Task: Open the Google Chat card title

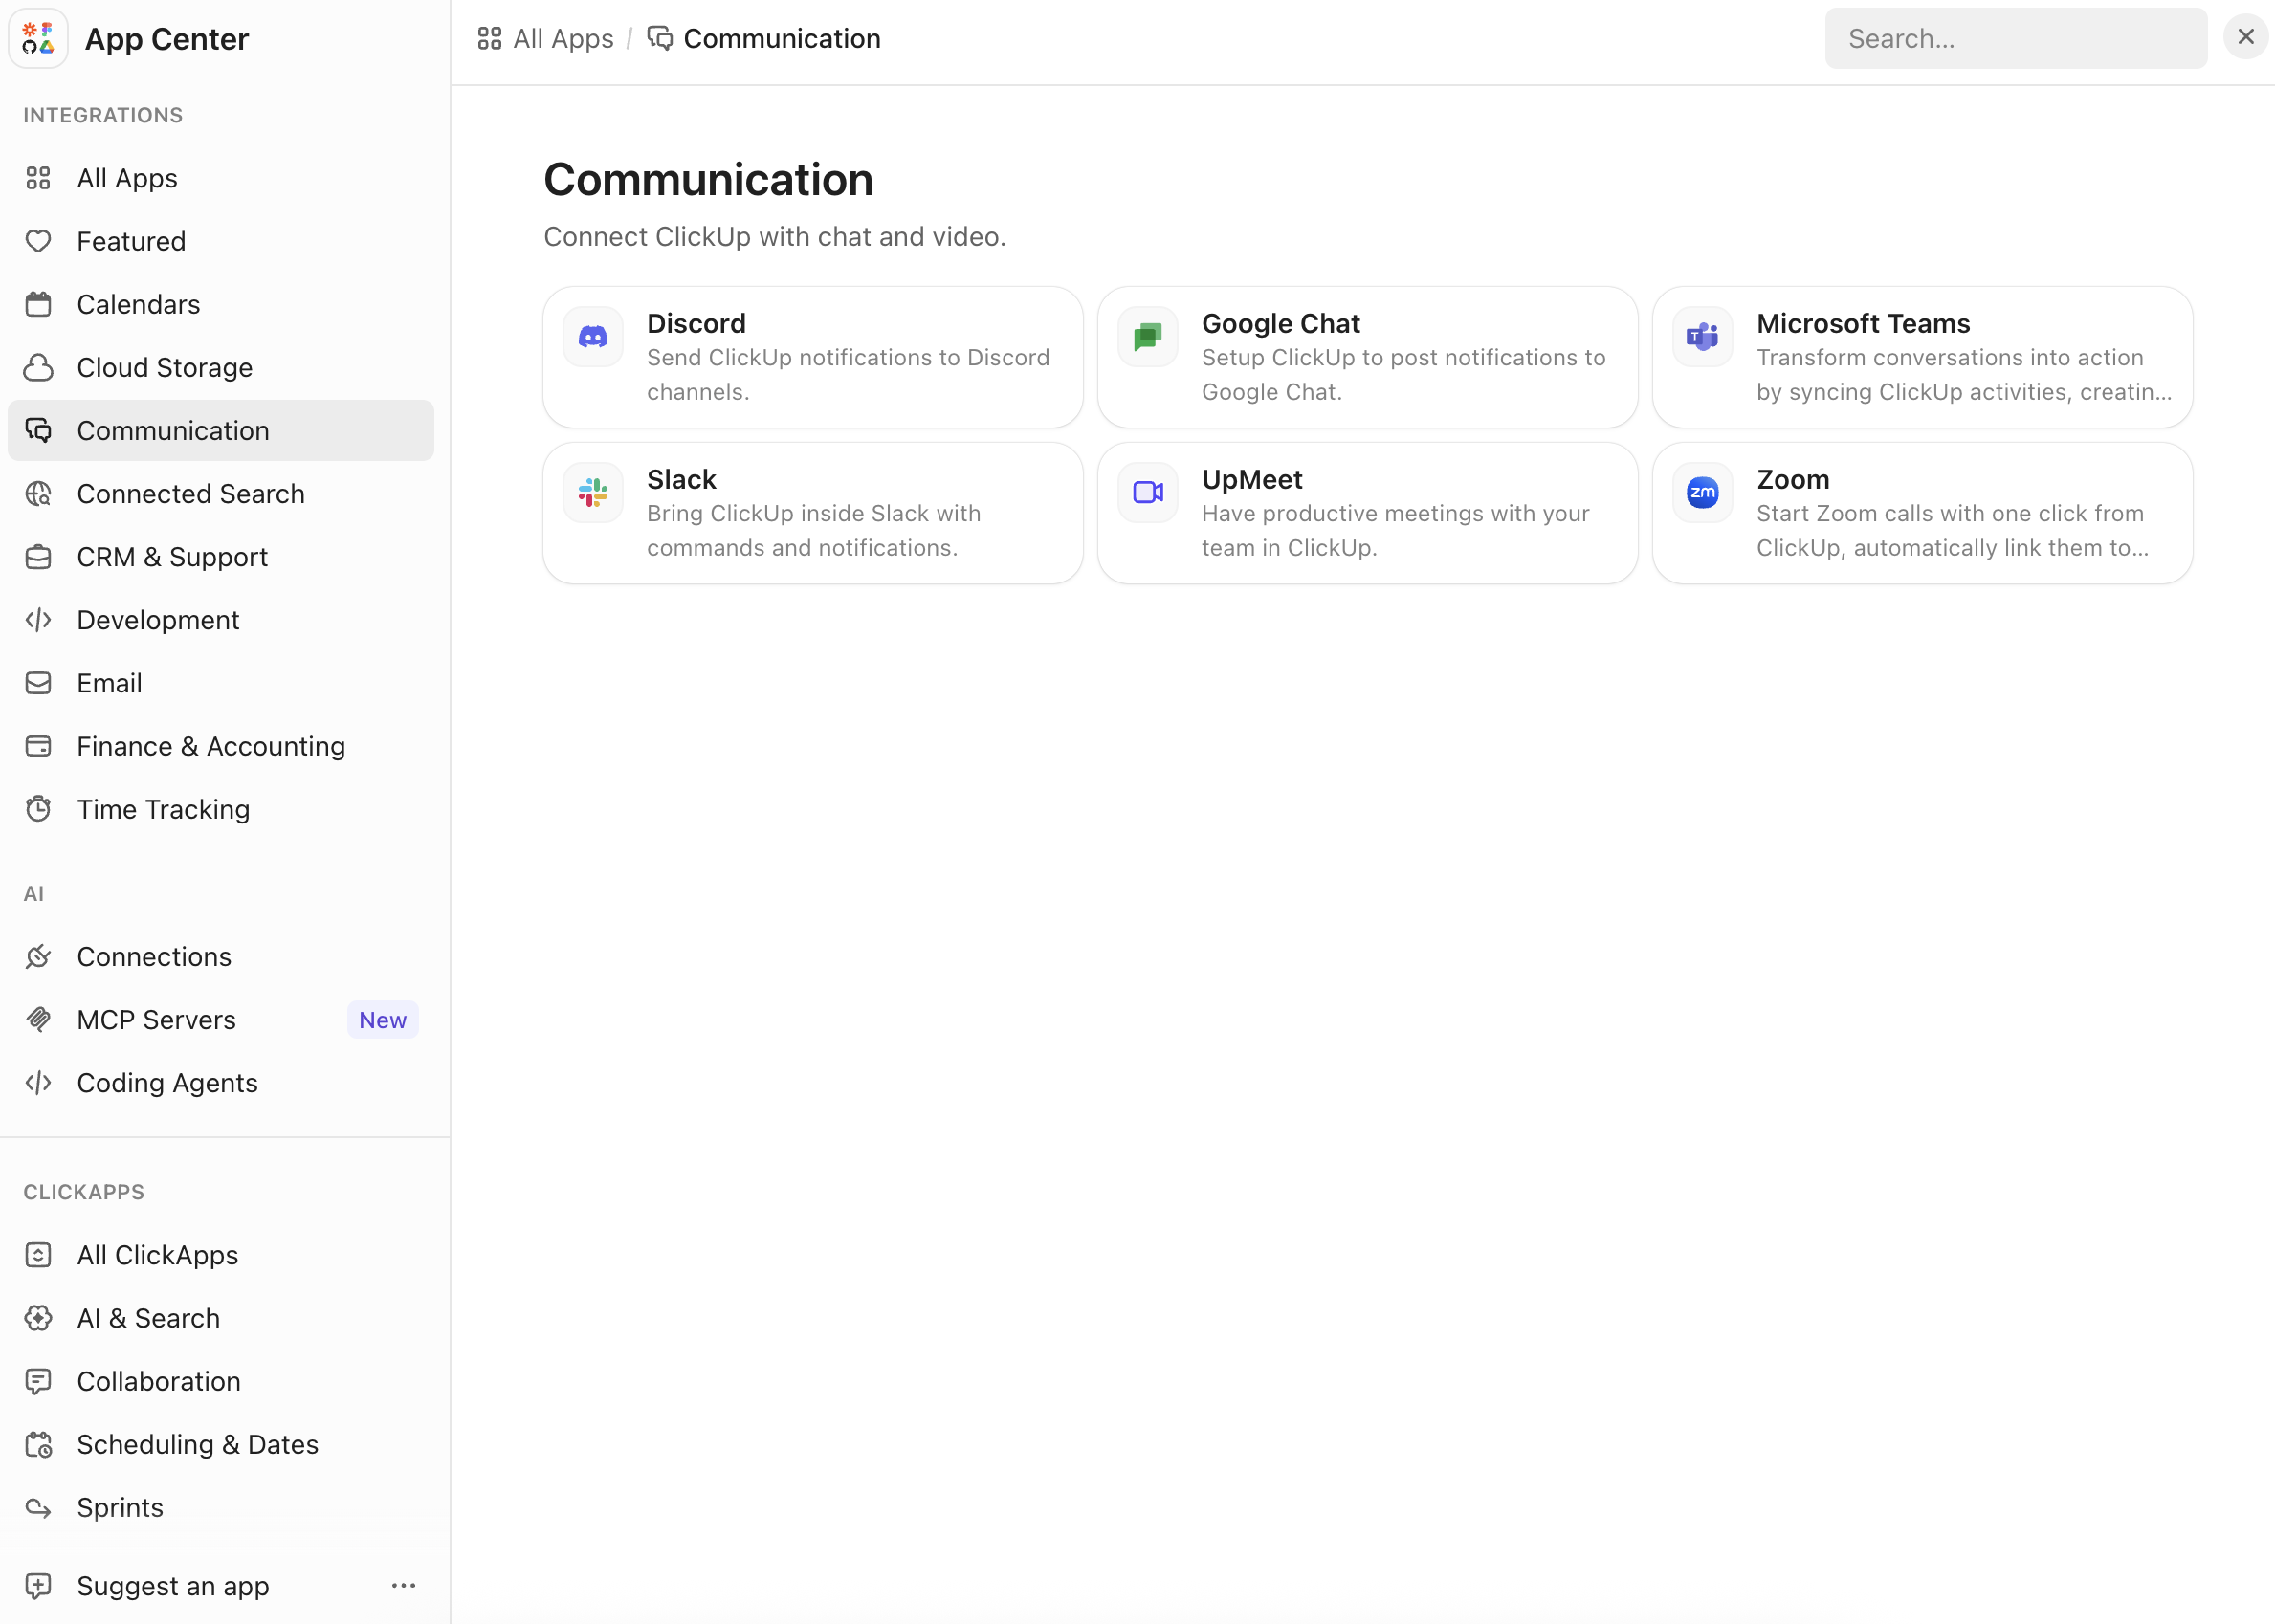Action: point(1280,323)
